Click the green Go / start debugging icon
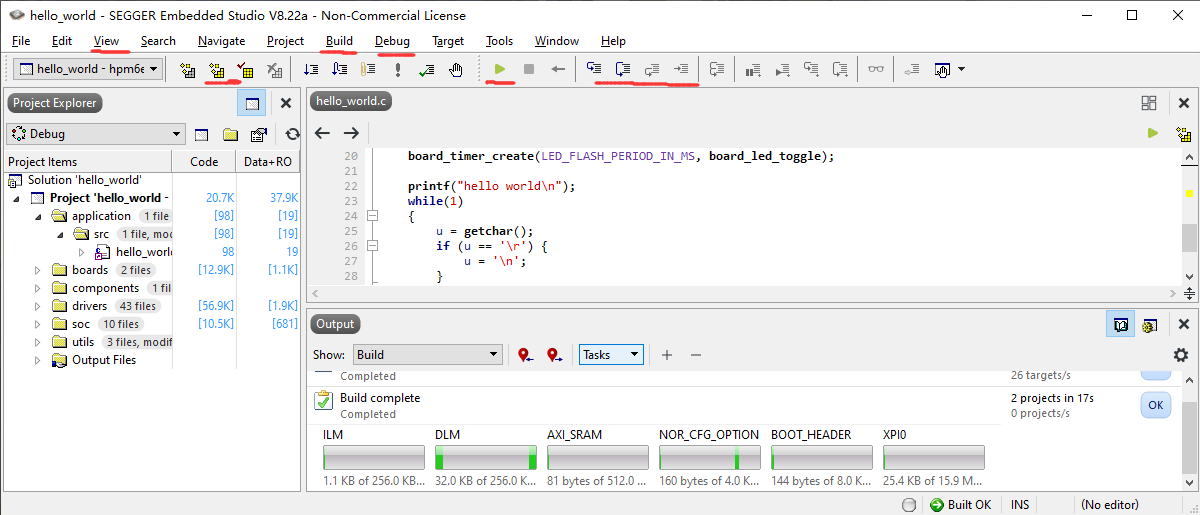The width and height of the screenshot is (1200, 515). coord(500,69)
